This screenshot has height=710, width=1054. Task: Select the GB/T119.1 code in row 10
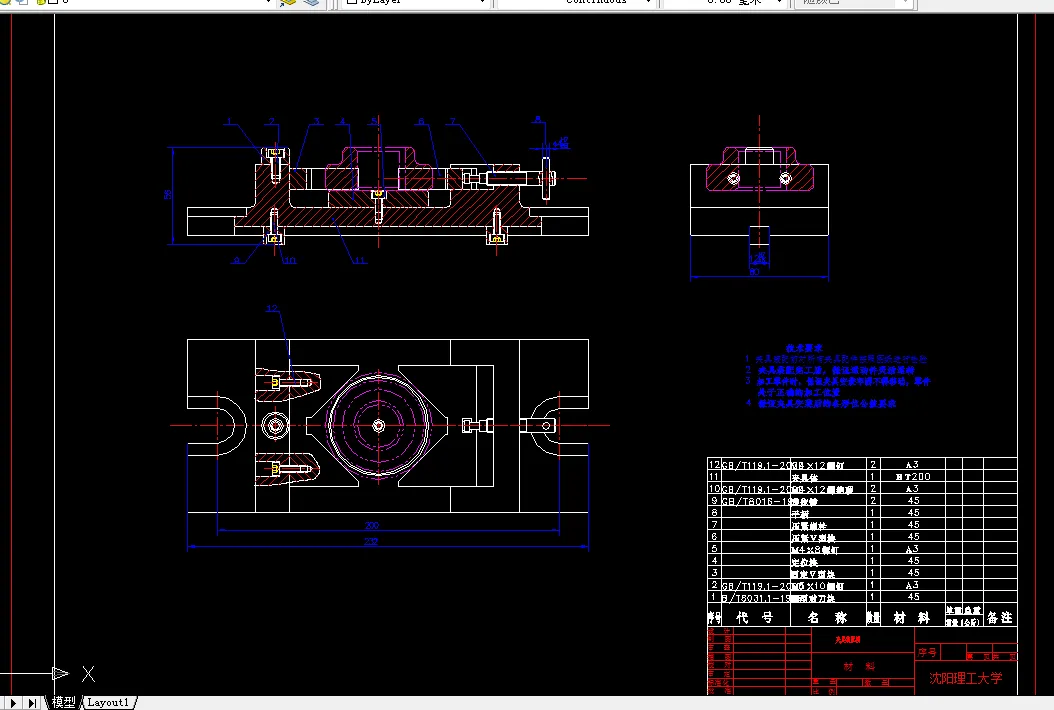coord(756,489)
